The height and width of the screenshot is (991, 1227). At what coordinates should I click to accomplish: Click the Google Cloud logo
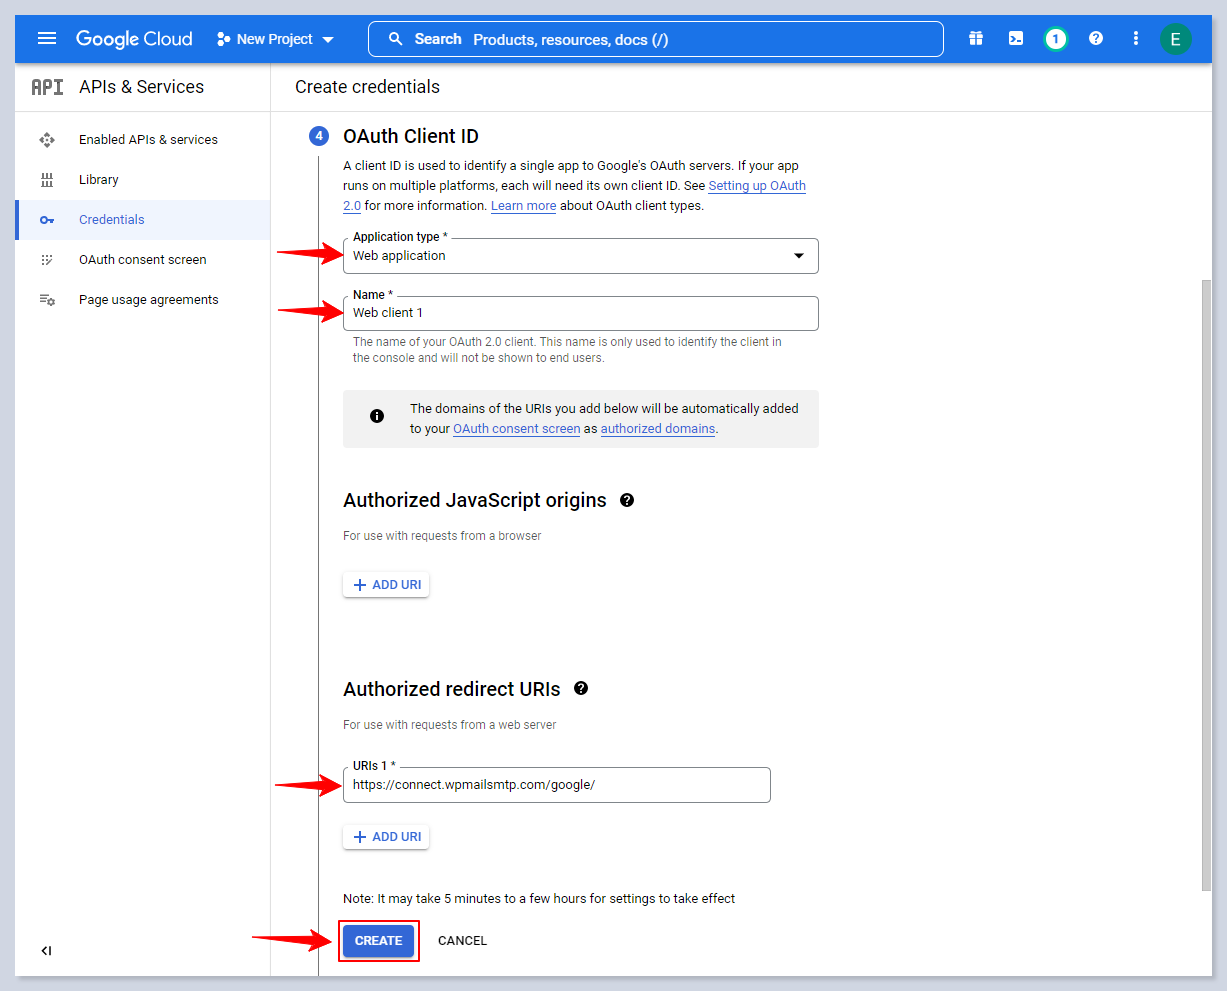click(x=134, y=39)
